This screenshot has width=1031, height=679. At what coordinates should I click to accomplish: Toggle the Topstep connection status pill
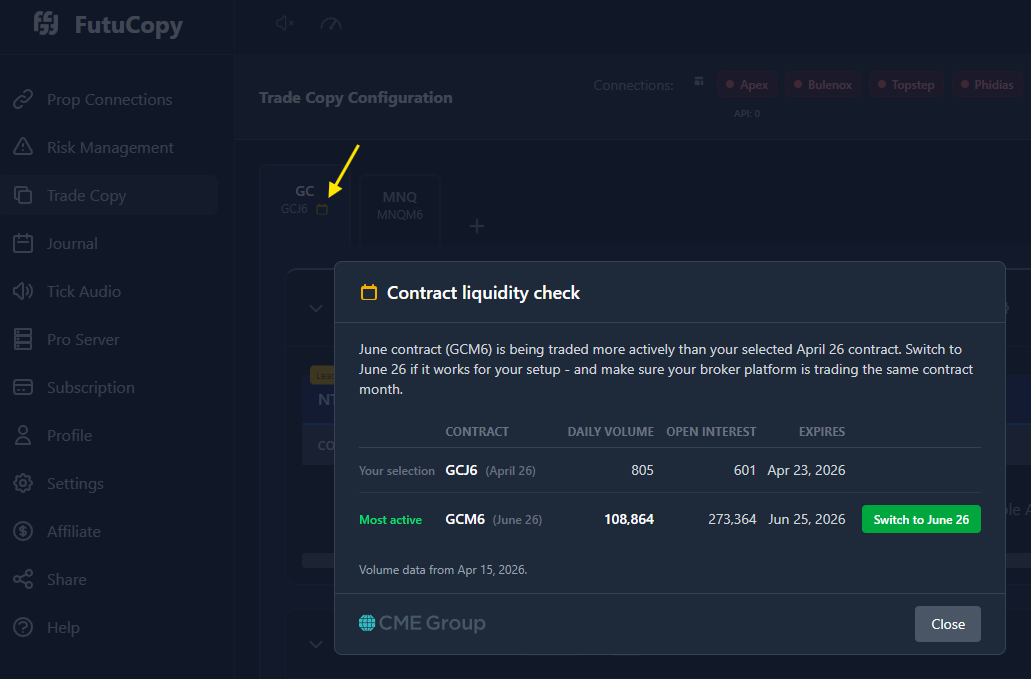[x=906, y=85]
